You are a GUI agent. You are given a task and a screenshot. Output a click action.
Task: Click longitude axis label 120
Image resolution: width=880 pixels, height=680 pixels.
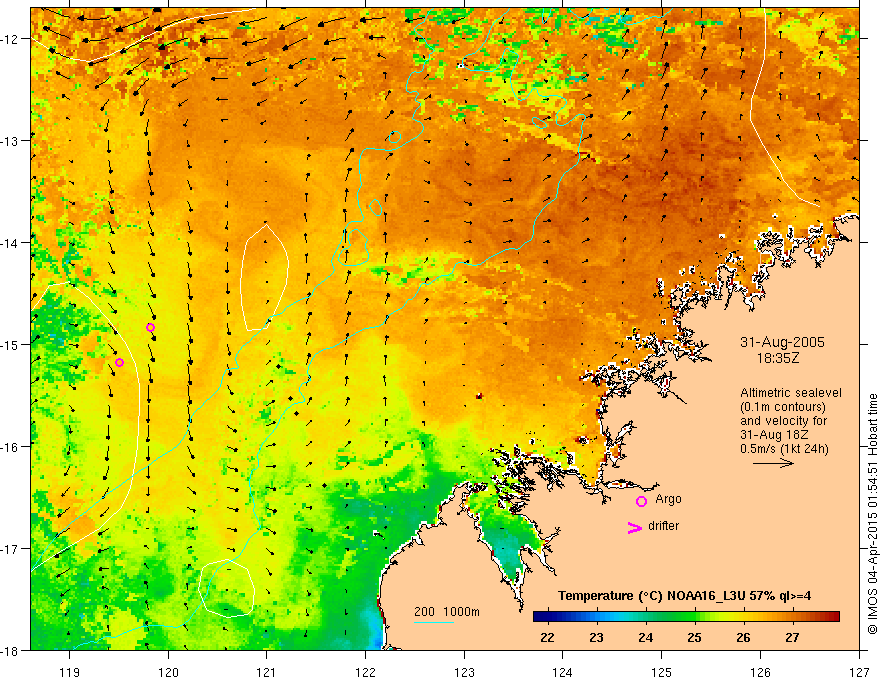(x=168, y=672)
